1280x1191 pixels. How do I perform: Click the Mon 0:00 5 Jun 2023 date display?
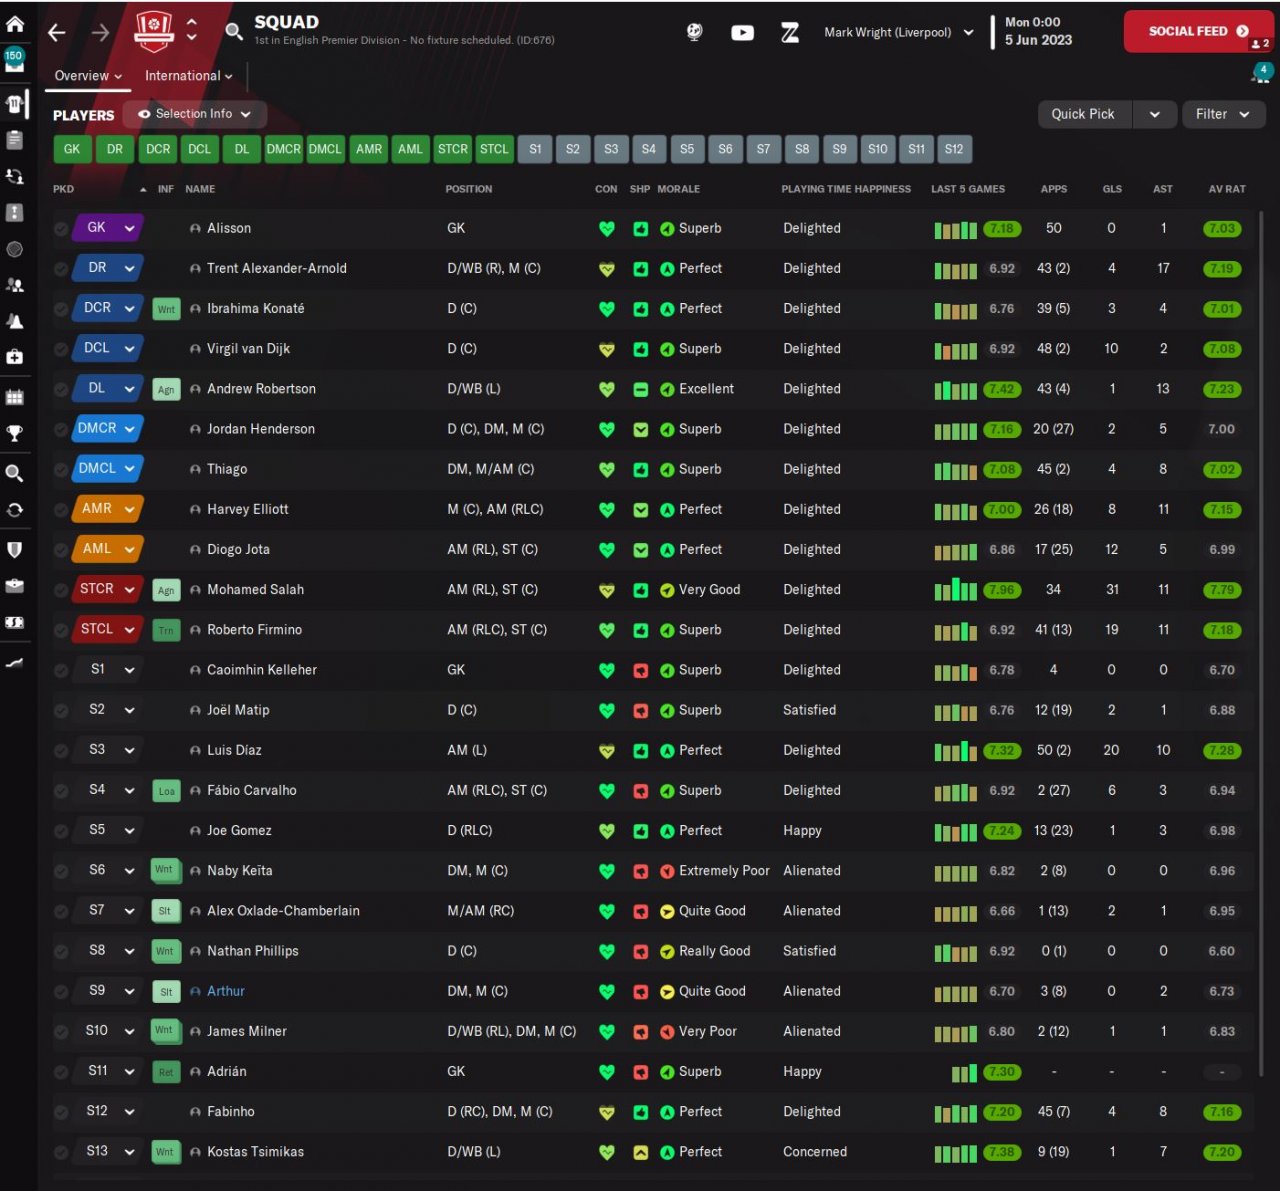pos(1038,31)
